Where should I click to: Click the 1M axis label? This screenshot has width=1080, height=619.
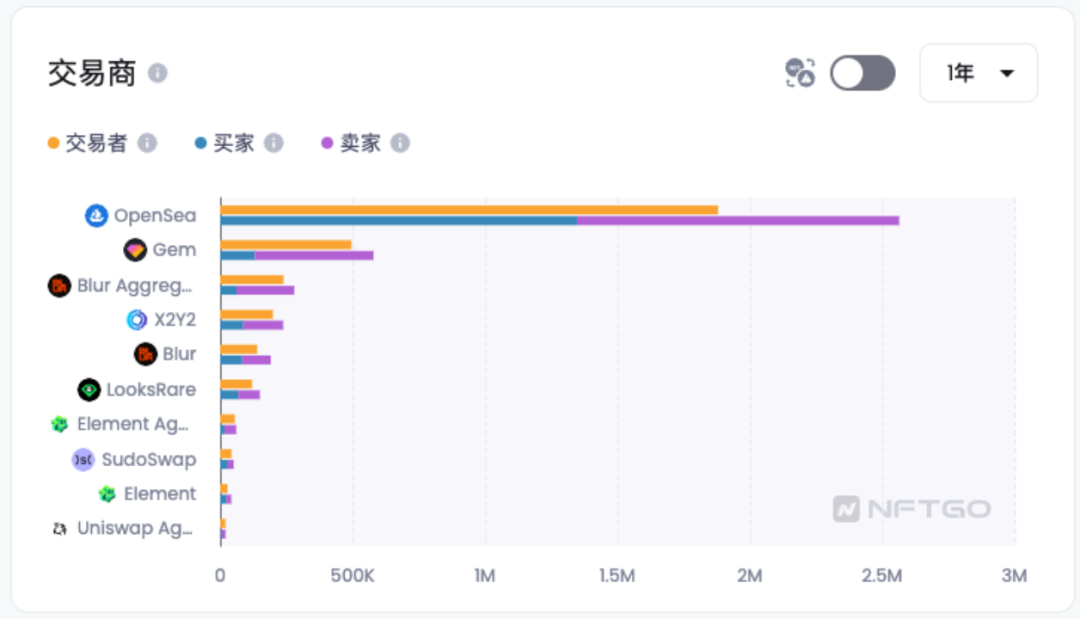(x=485, y=576)
